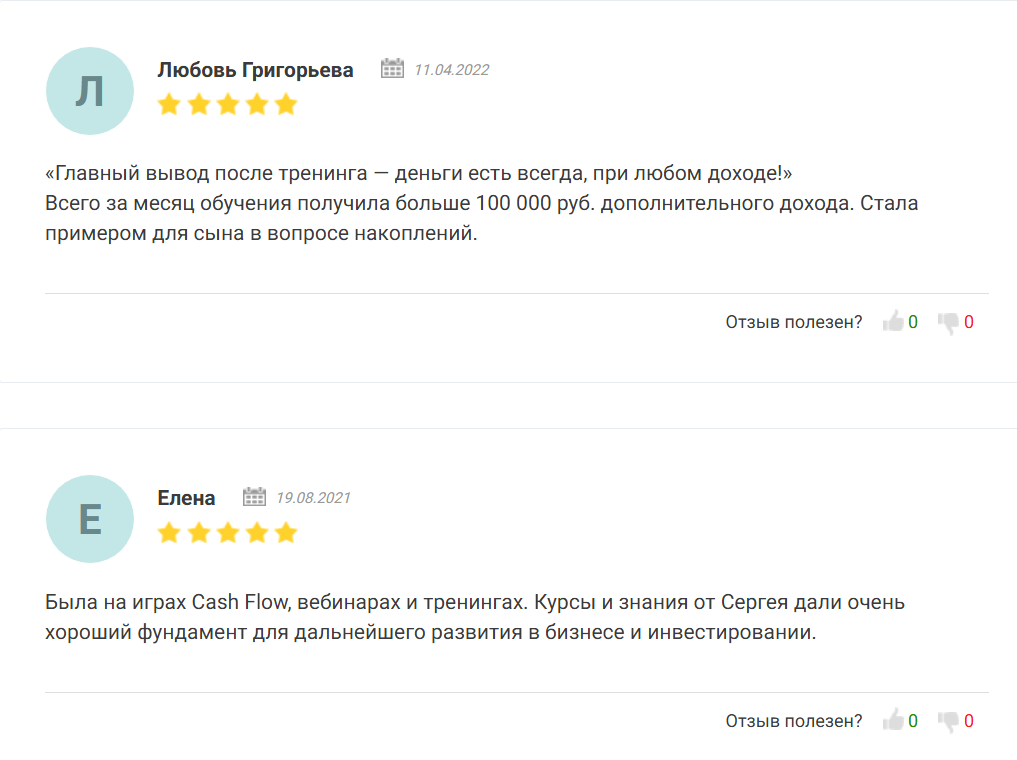1017x760 pixels.
Task: Click the date 11.04.2022
Action: (x=451, y=70)
